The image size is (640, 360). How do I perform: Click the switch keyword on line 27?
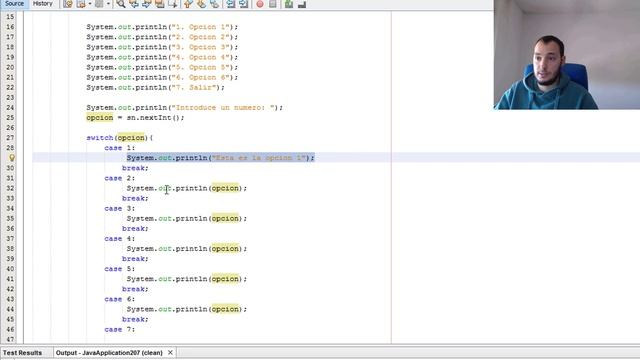point(100,138)
